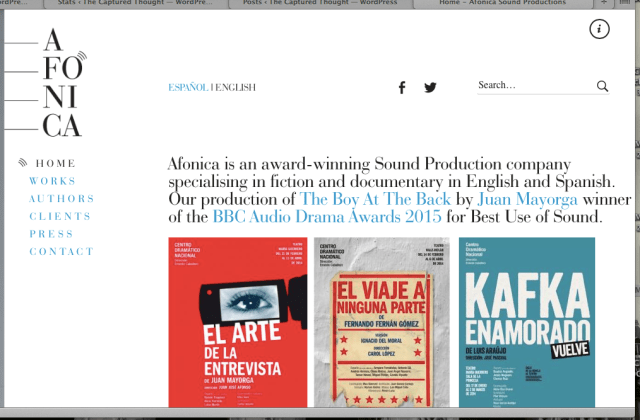
Task: Click the Afonica logo
Action: click(62, 83)
